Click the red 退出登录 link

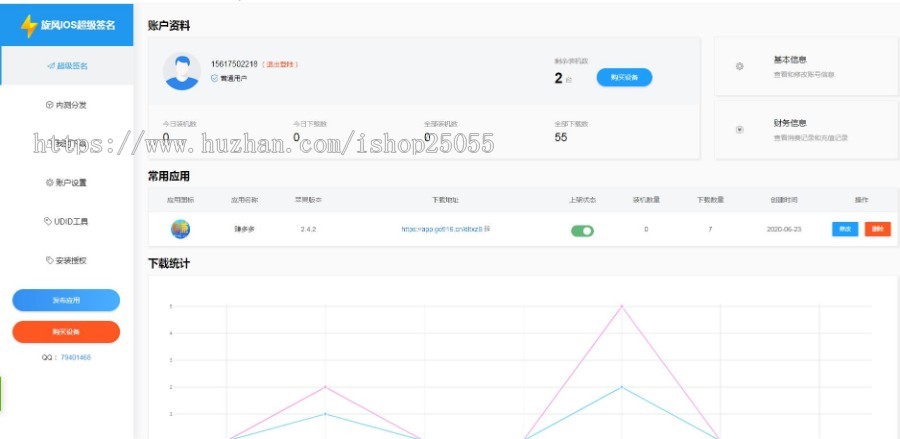(280, 64)
